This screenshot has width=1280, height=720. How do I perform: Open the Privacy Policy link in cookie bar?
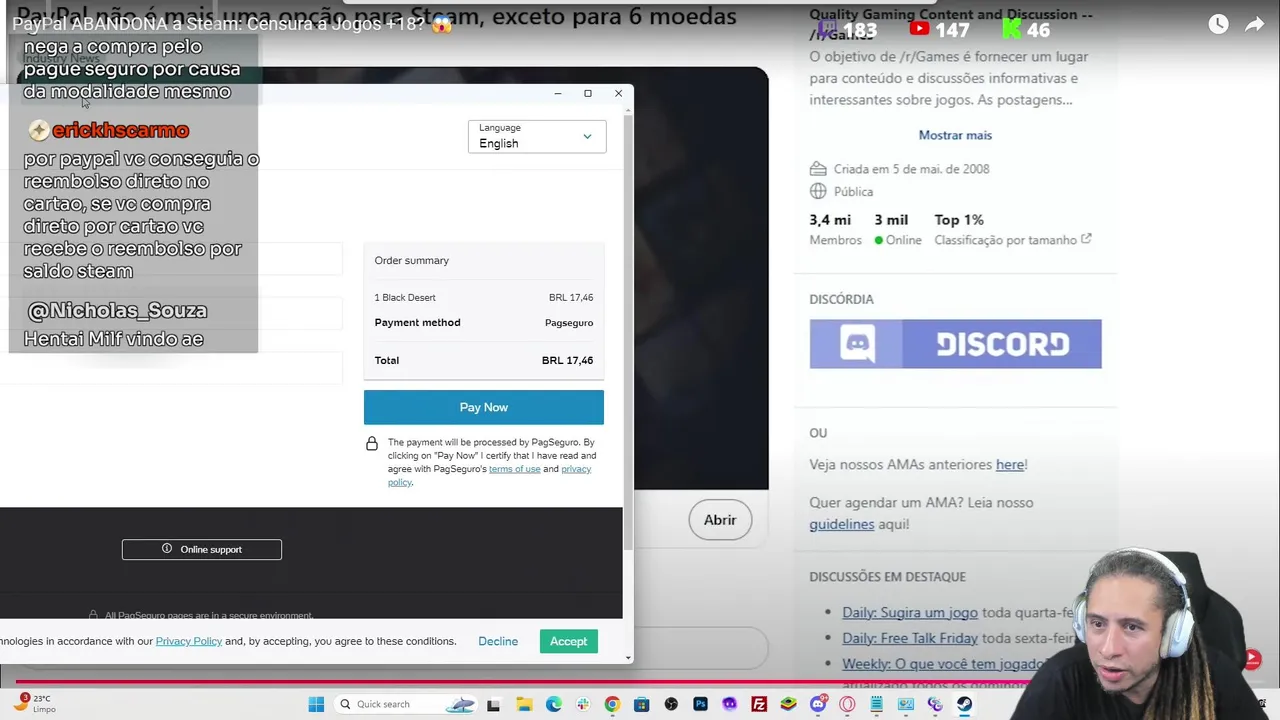[188, 641]
